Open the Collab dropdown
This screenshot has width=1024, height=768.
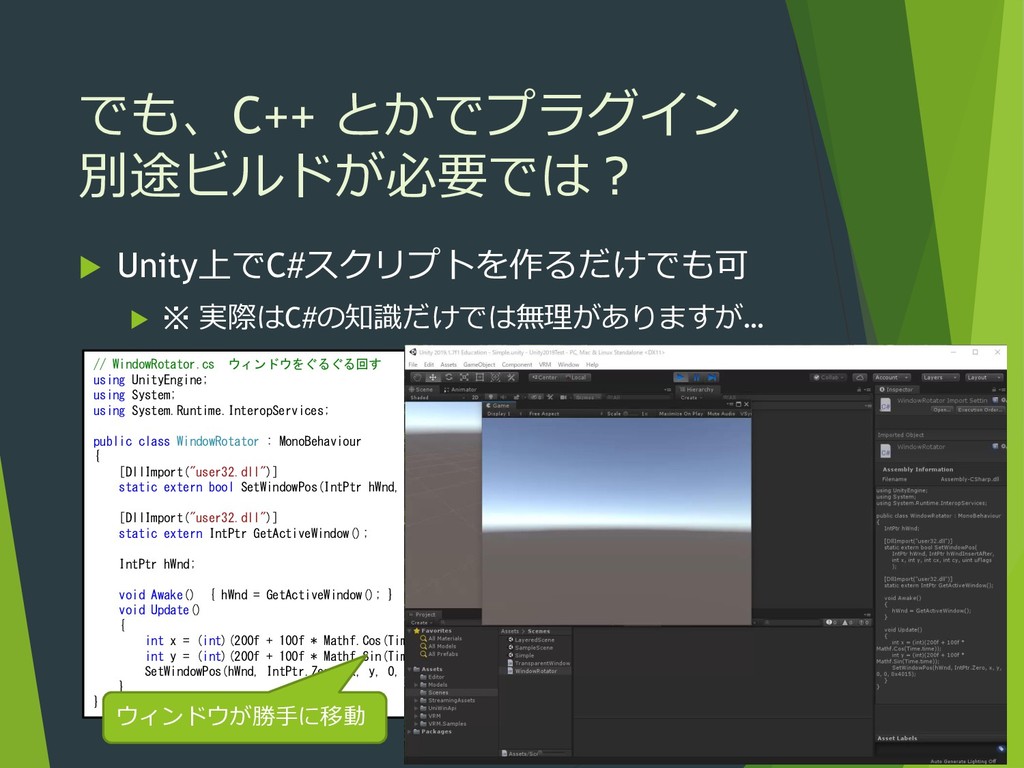[x=827, y=377]
